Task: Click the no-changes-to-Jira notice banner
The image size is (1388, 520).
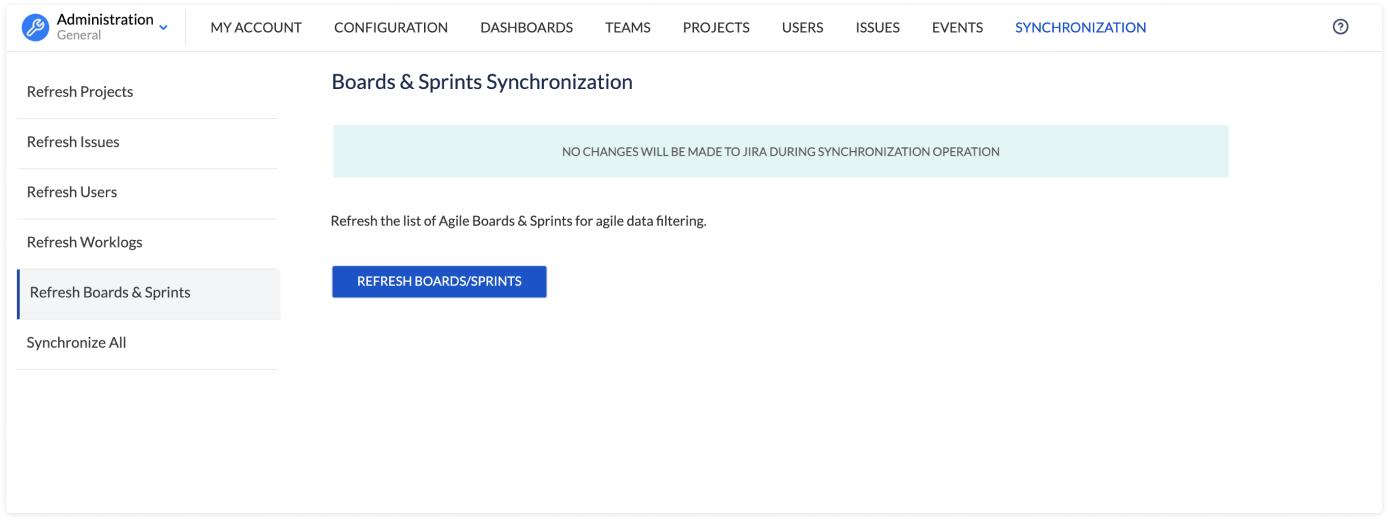Action: tap(780, 152)
